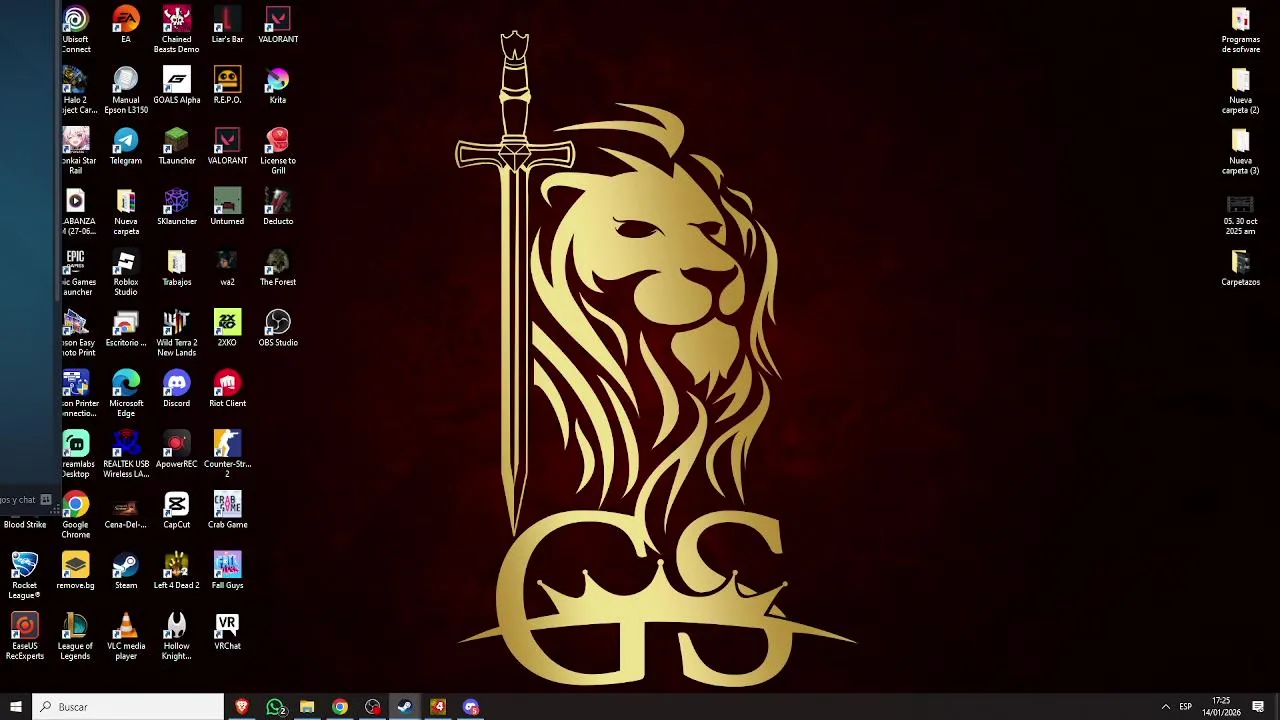Image resolution: width=1280 pixels, height=720 pixels.
Task: Select the ApowerREC desktop icon
Action: pyautogui.click(x=177, y=450)
